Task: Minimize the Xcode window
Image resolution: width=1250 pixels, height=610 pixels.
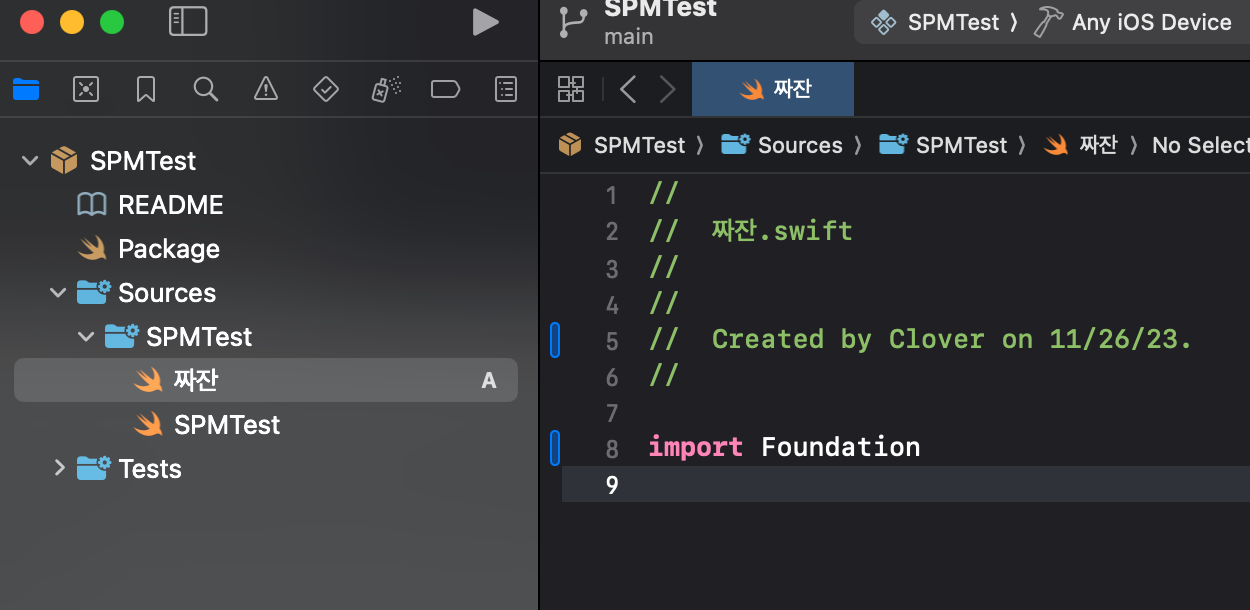Action: click(x=72, y=22)
